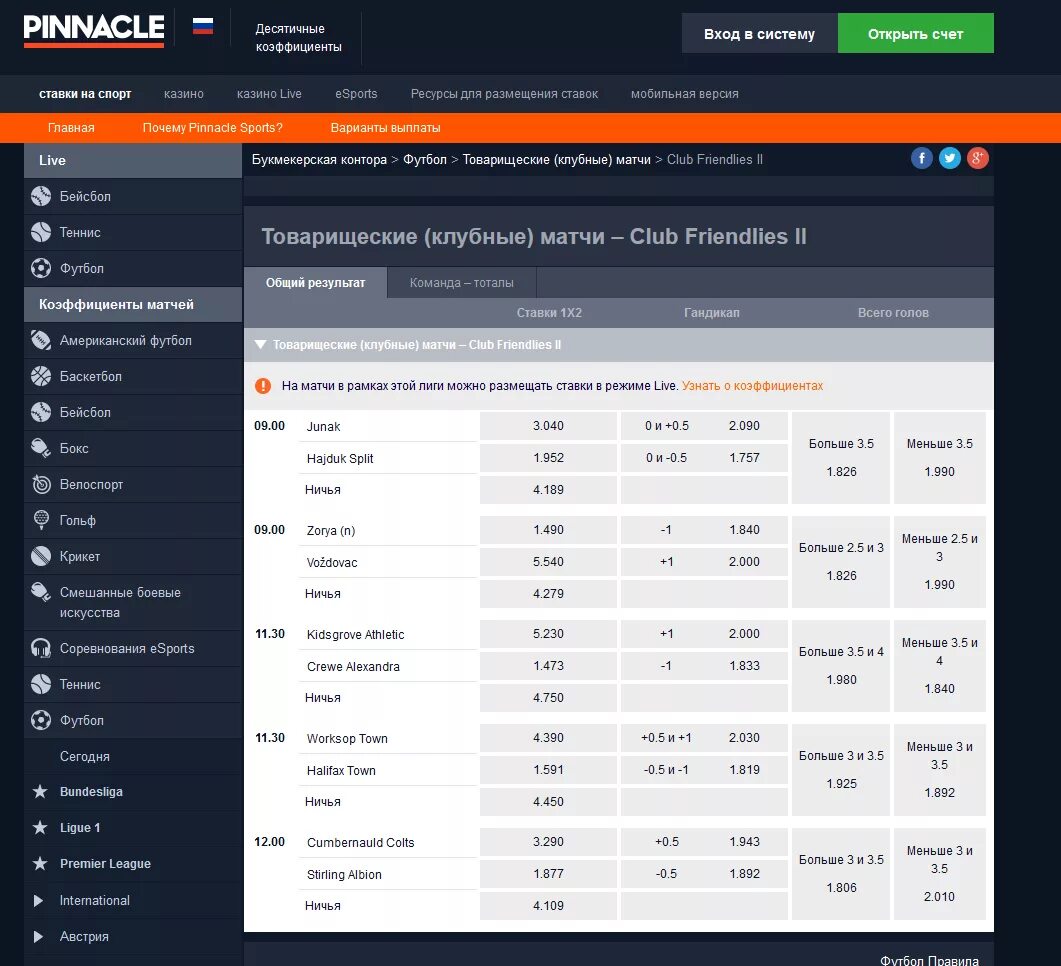Select Больше 3.5 at 1.826 for Junak match
This screenshot has height=966, width=1061.
click(841, 458)
